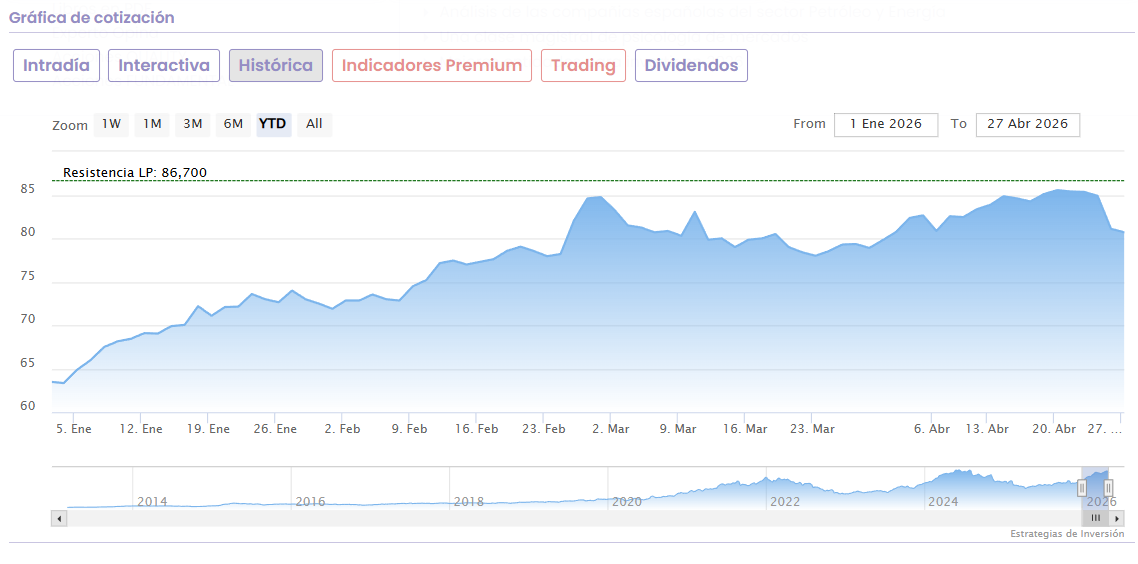
Task: Select the 3M zoom range
Action: 193,124
